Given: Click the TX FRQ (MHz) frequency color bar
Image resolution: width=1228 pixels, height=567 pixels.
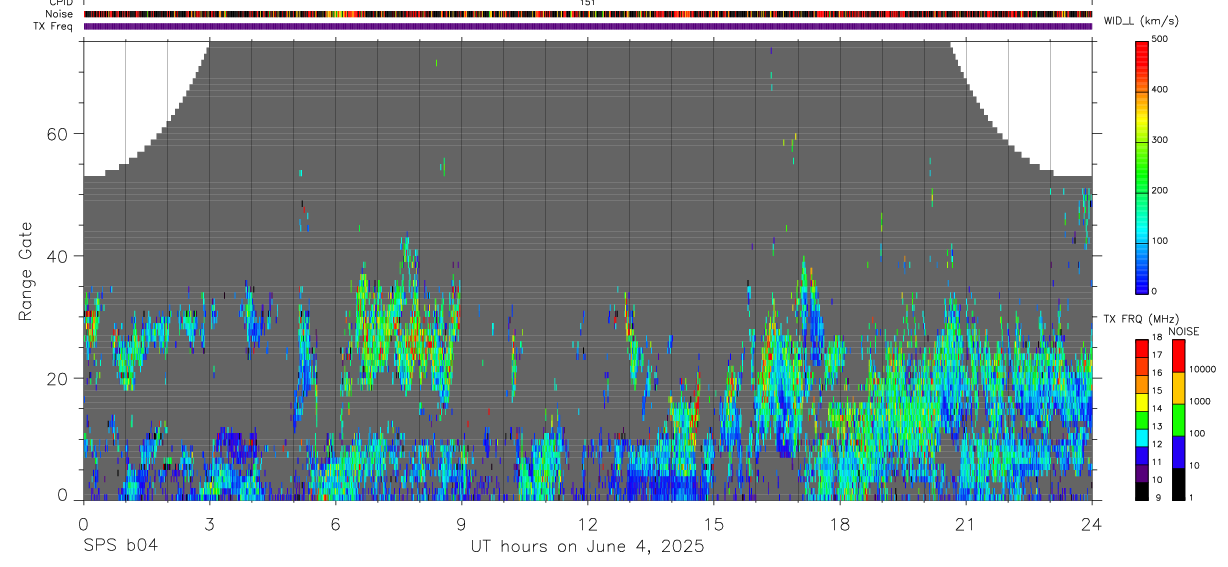Looking at the screenshot, I should pos(1142,419).
